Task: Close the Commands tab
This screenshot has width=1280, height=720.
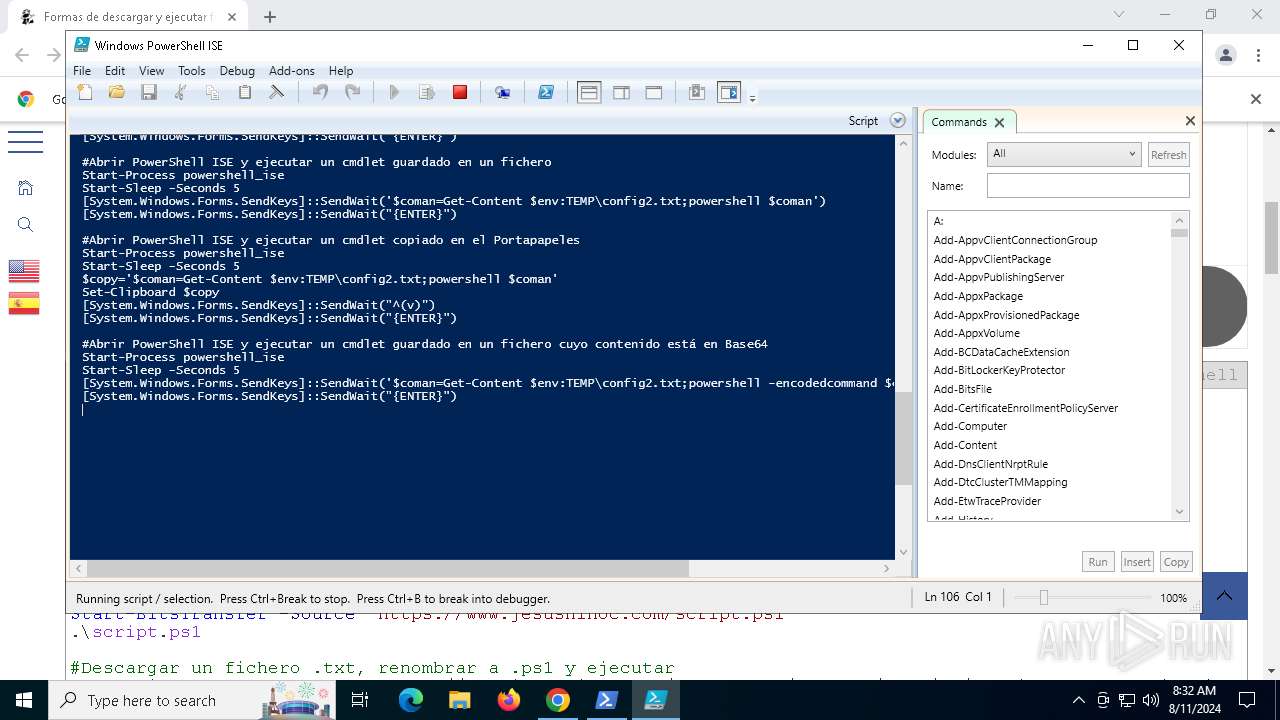Action: (x=999, y=122)
